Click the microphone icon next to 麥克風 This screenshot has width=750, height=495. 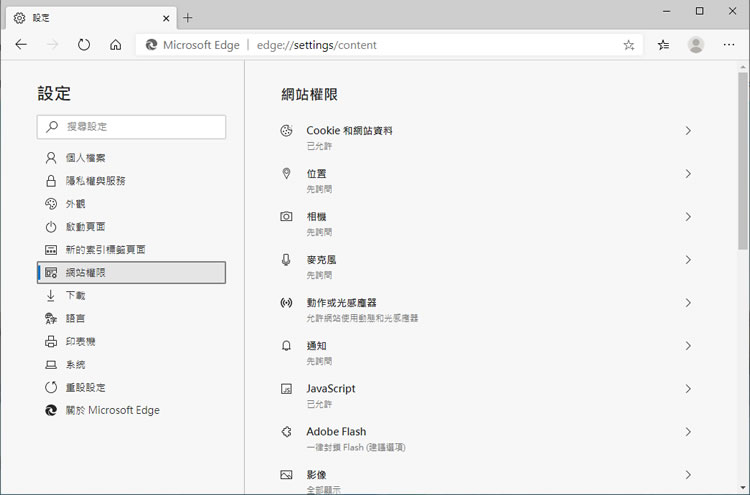tap(286, 260)
